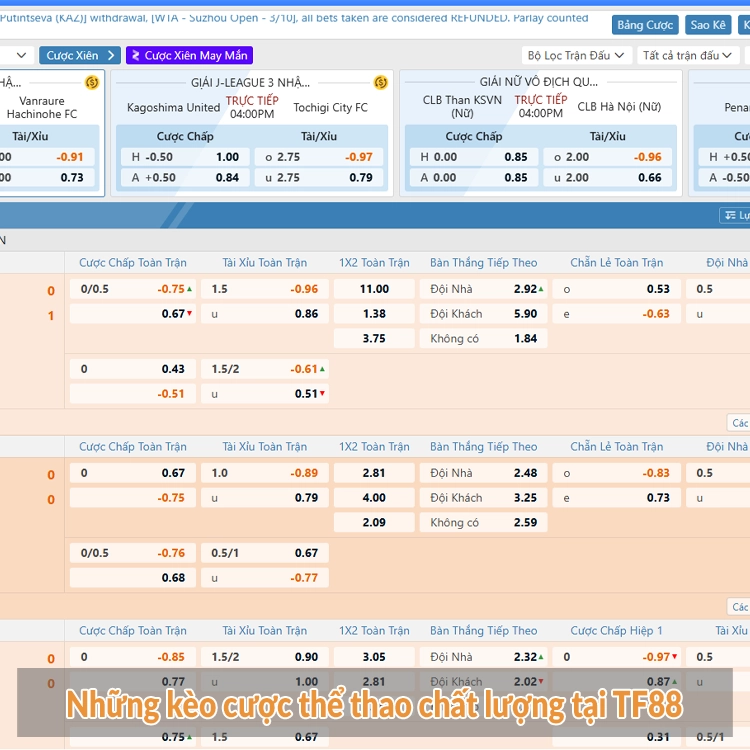Open the GIẢI J-LEAGUE 3 league title
This screenshot has height=750, width=750.
(250, 82)
